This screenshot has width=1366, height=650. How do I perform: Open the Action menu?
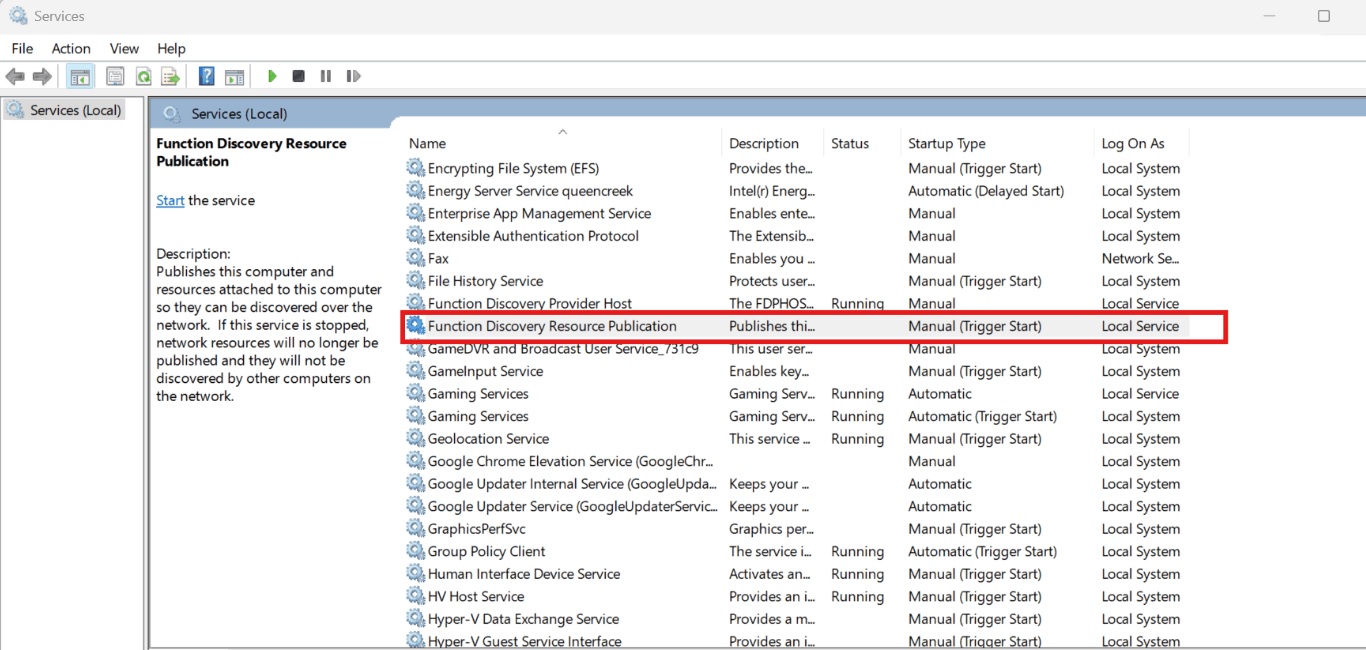[70, 48]
